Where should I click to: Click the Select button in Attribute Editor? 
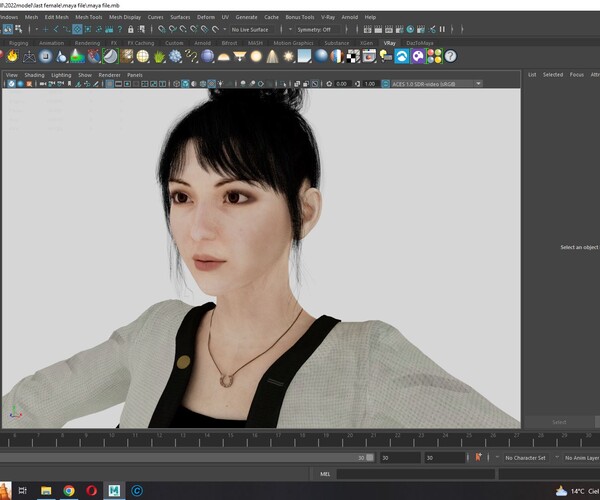coord(559,422)
